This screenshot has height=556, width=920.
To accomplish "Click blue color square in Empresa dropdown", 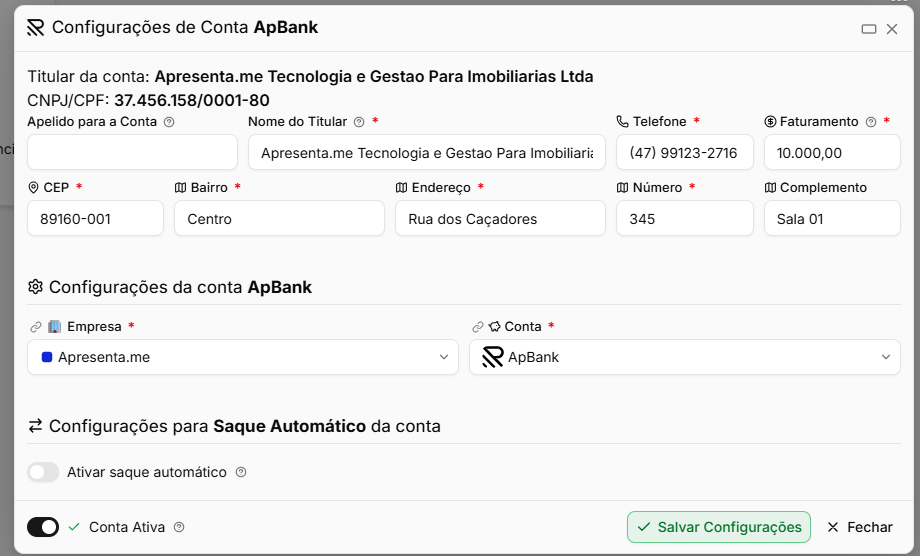I will point(47,357).
